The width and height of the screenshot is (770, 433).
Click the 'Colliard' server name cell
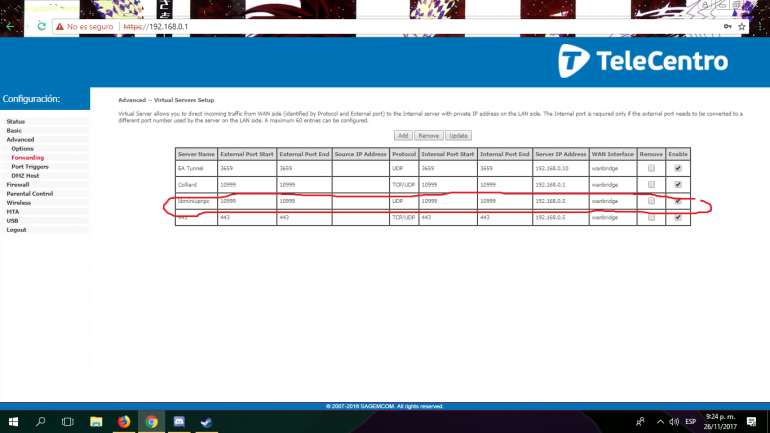pyautogui.click(x=196, y=185)
